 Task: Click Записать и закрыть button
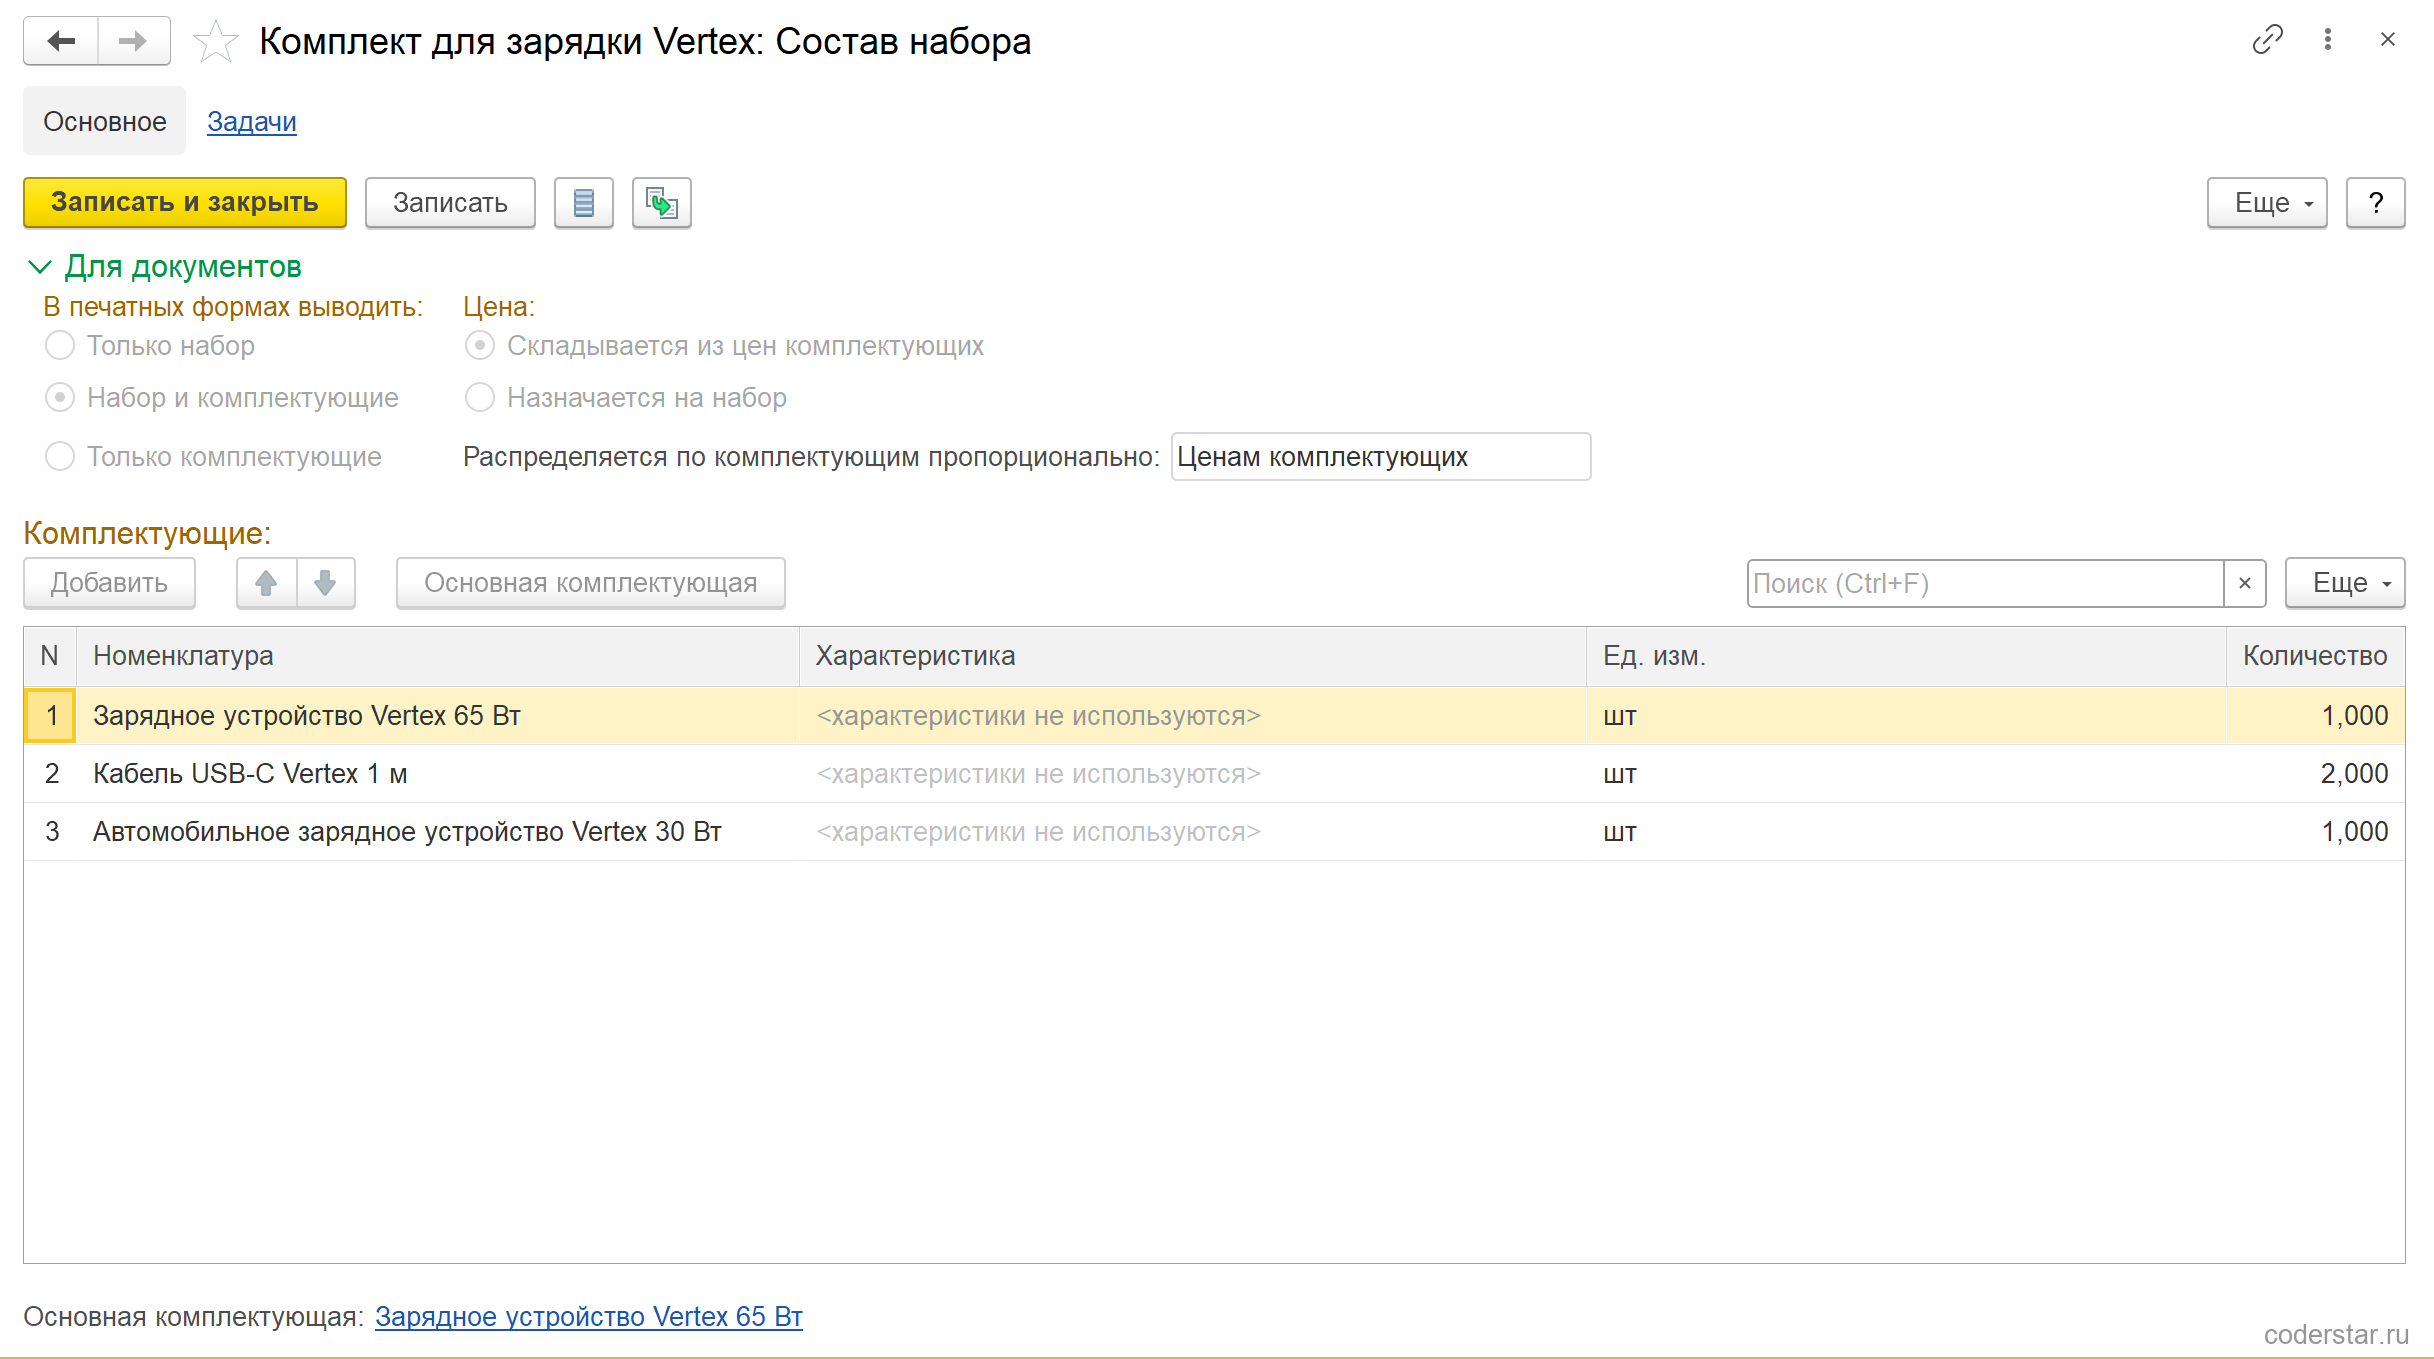pos(185,203)
